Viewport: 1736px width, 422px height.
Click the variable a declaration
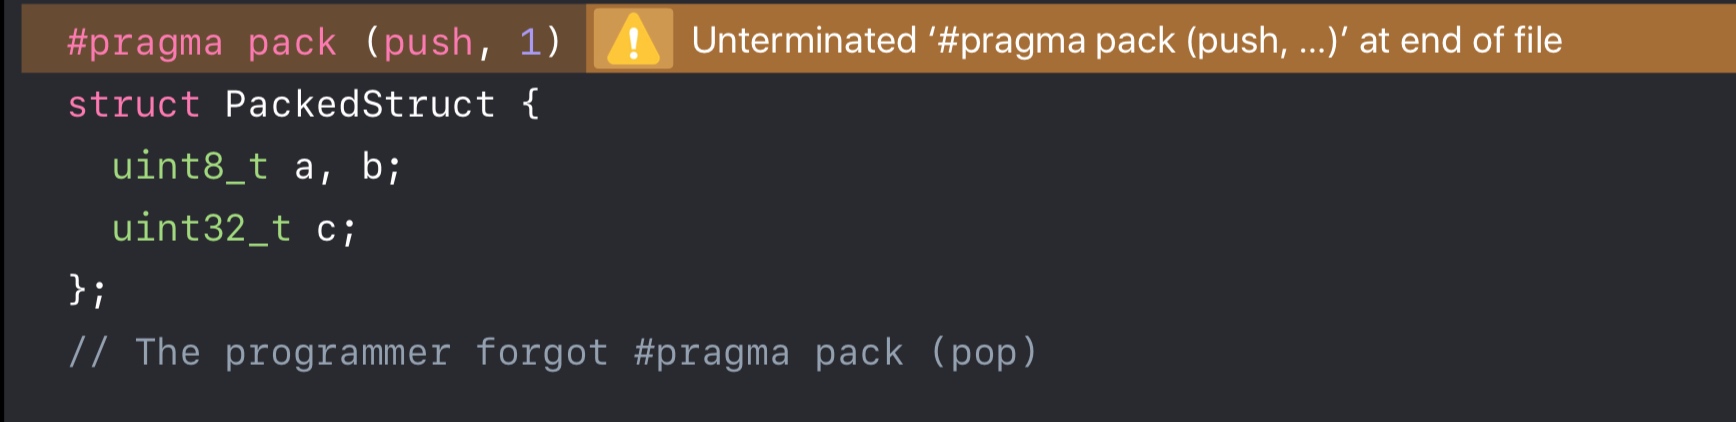click(x=305, y=168)
